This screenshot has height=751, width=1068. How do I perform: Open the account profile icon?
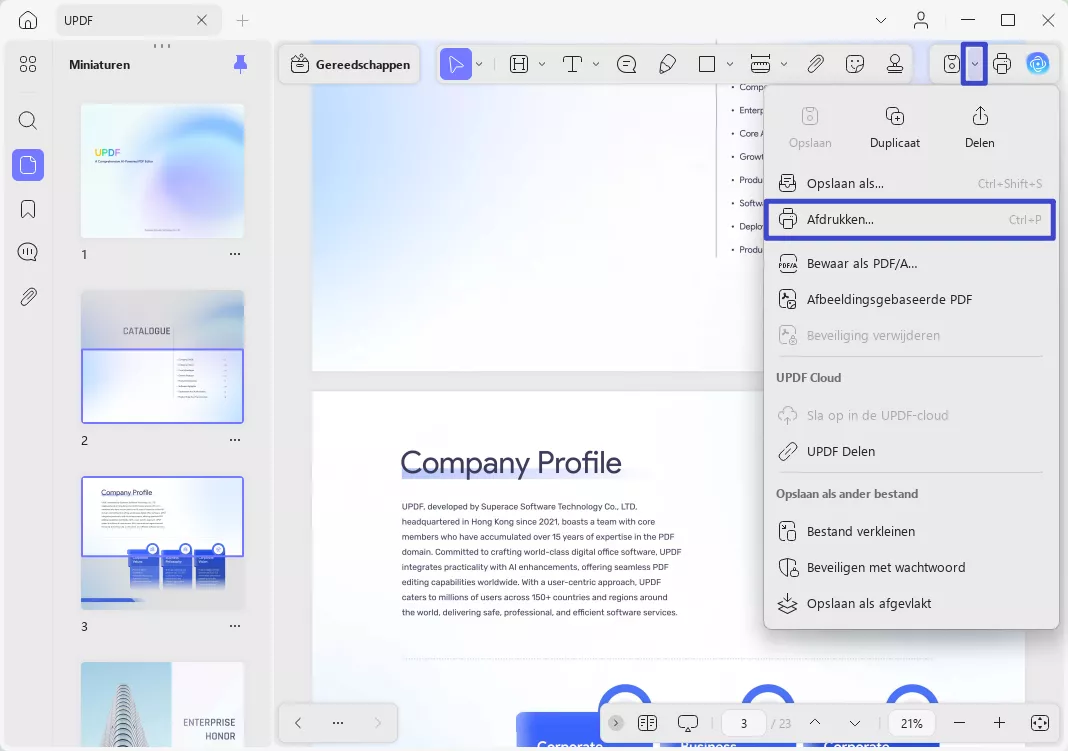tap(921, 20)
